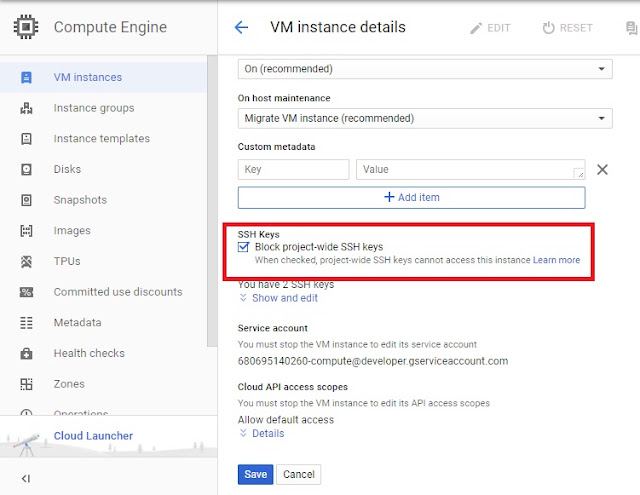Click the VM instances sidebar icon
Screen dimensions: 640x495
26,77
